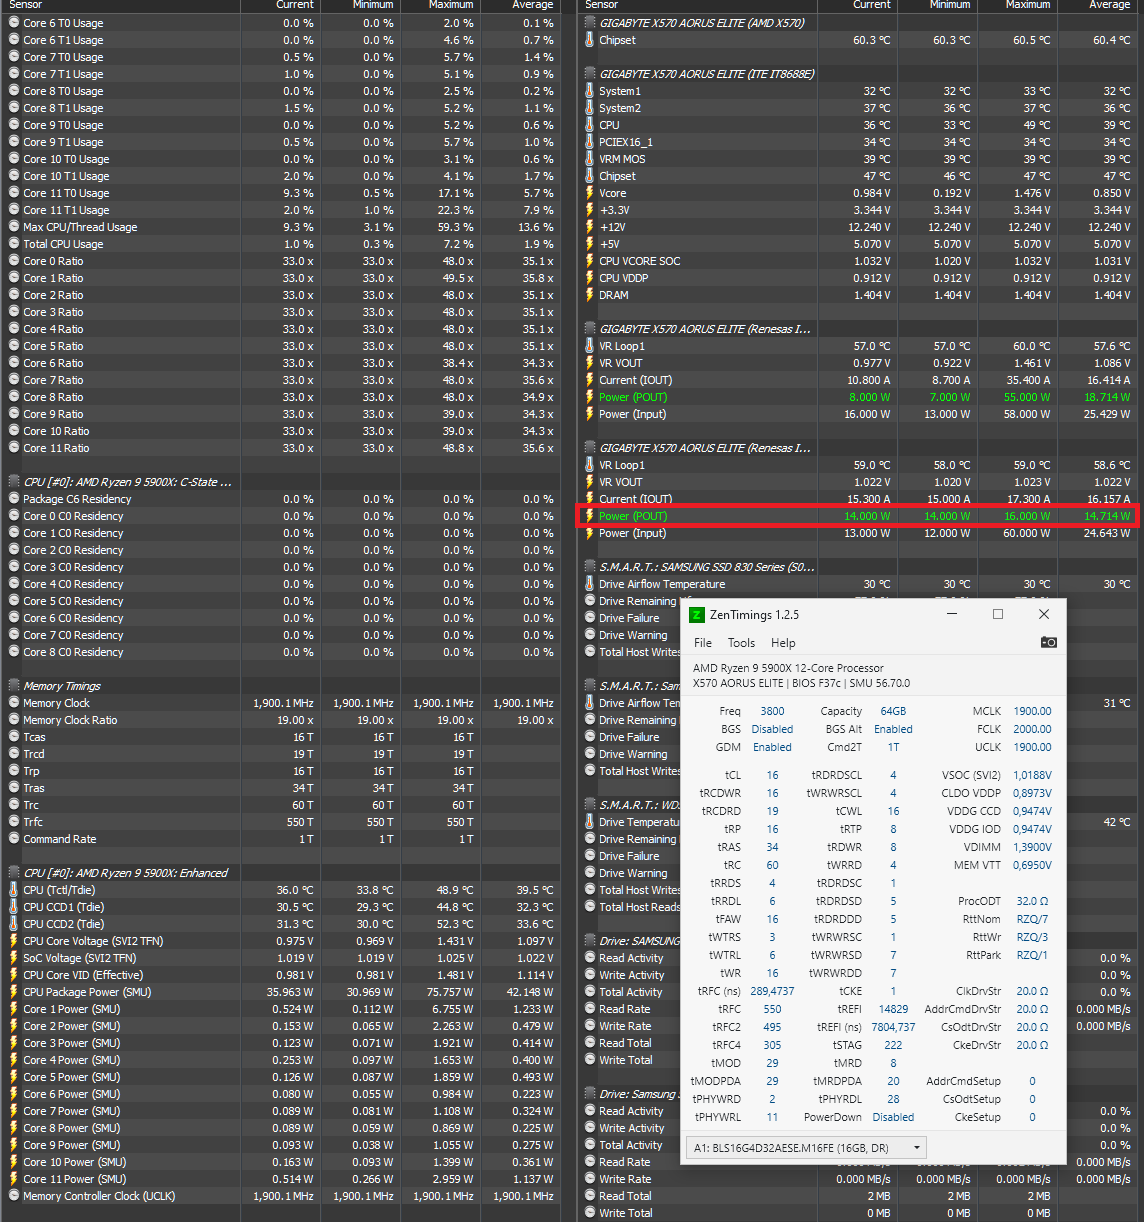Click FCLK value 2000.00 in ZenTimings
The width and height of the screenshot is (1144, 1222).
[1032, 729]
